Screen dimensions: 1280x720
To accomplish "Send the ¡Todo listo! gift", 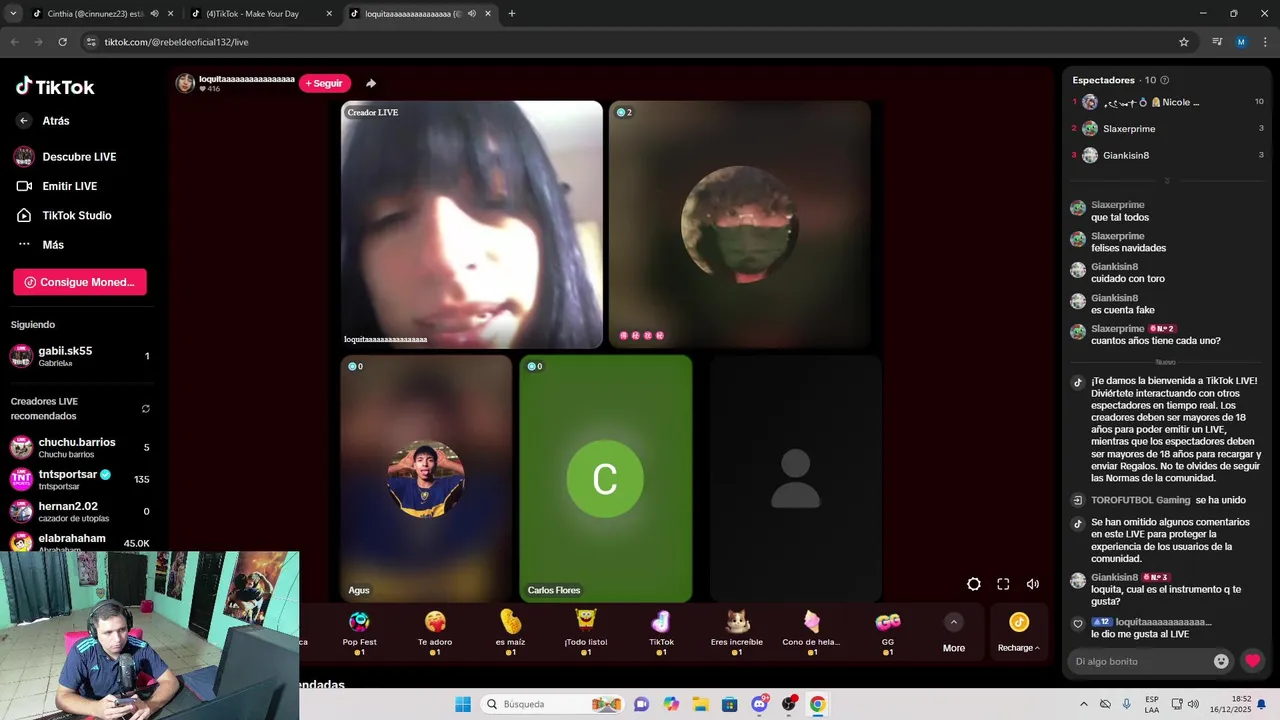I will click(x=586, y=631).
